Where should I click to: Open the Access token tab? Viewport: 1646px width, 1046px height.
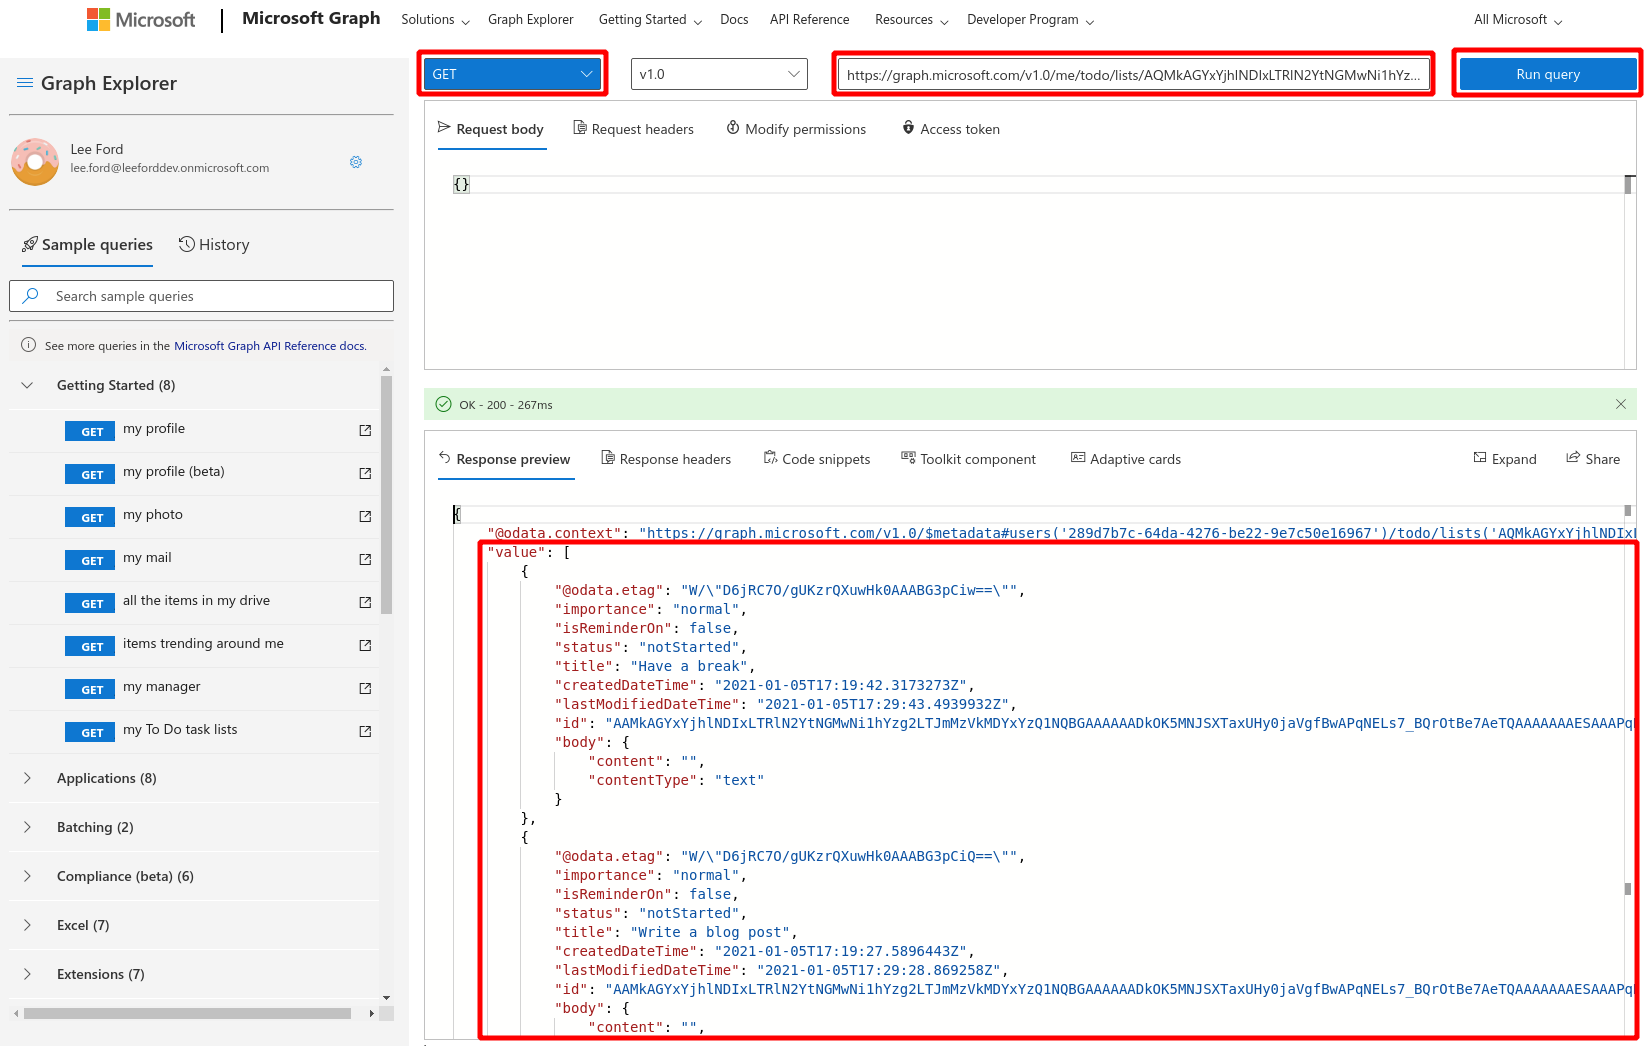point(951,129)
